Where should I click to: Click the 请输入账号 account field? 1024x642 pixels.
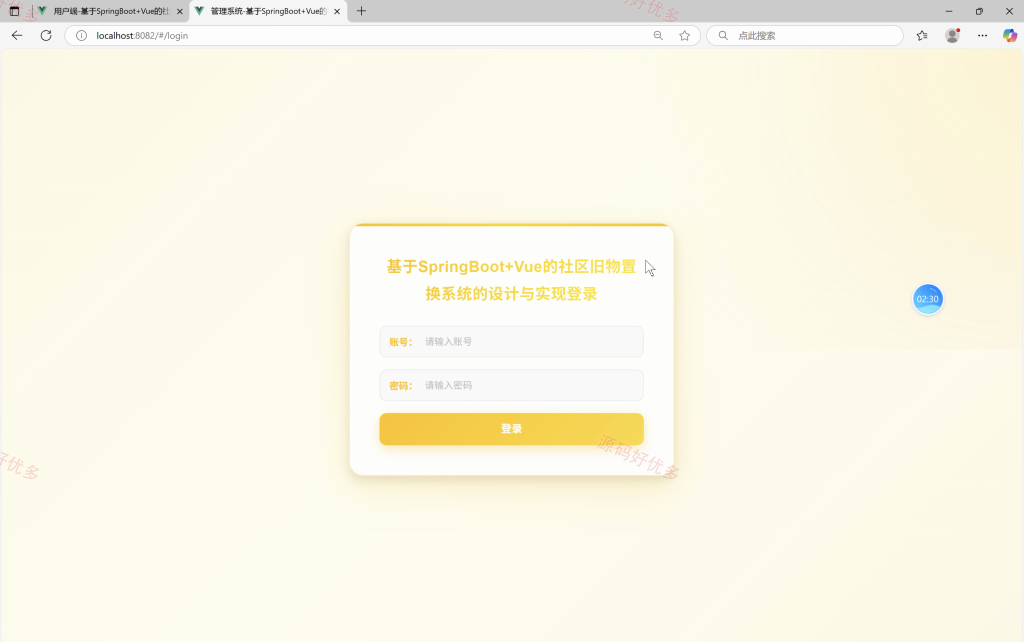(x=511, y=342)
